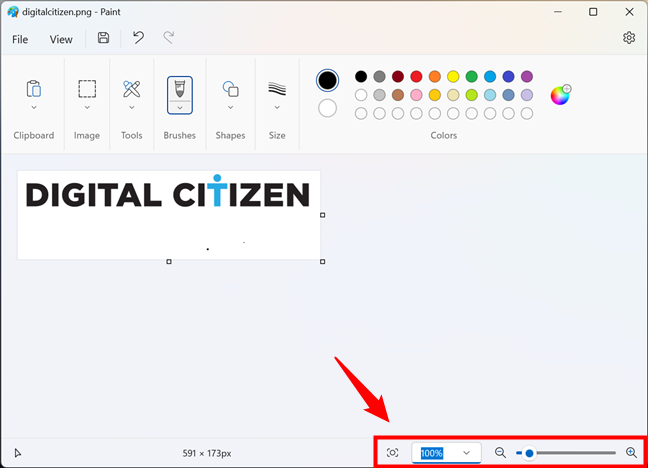This screenshot has height=468, width=648.
Task: Maximize the Paint window
Action: [593, 12]
